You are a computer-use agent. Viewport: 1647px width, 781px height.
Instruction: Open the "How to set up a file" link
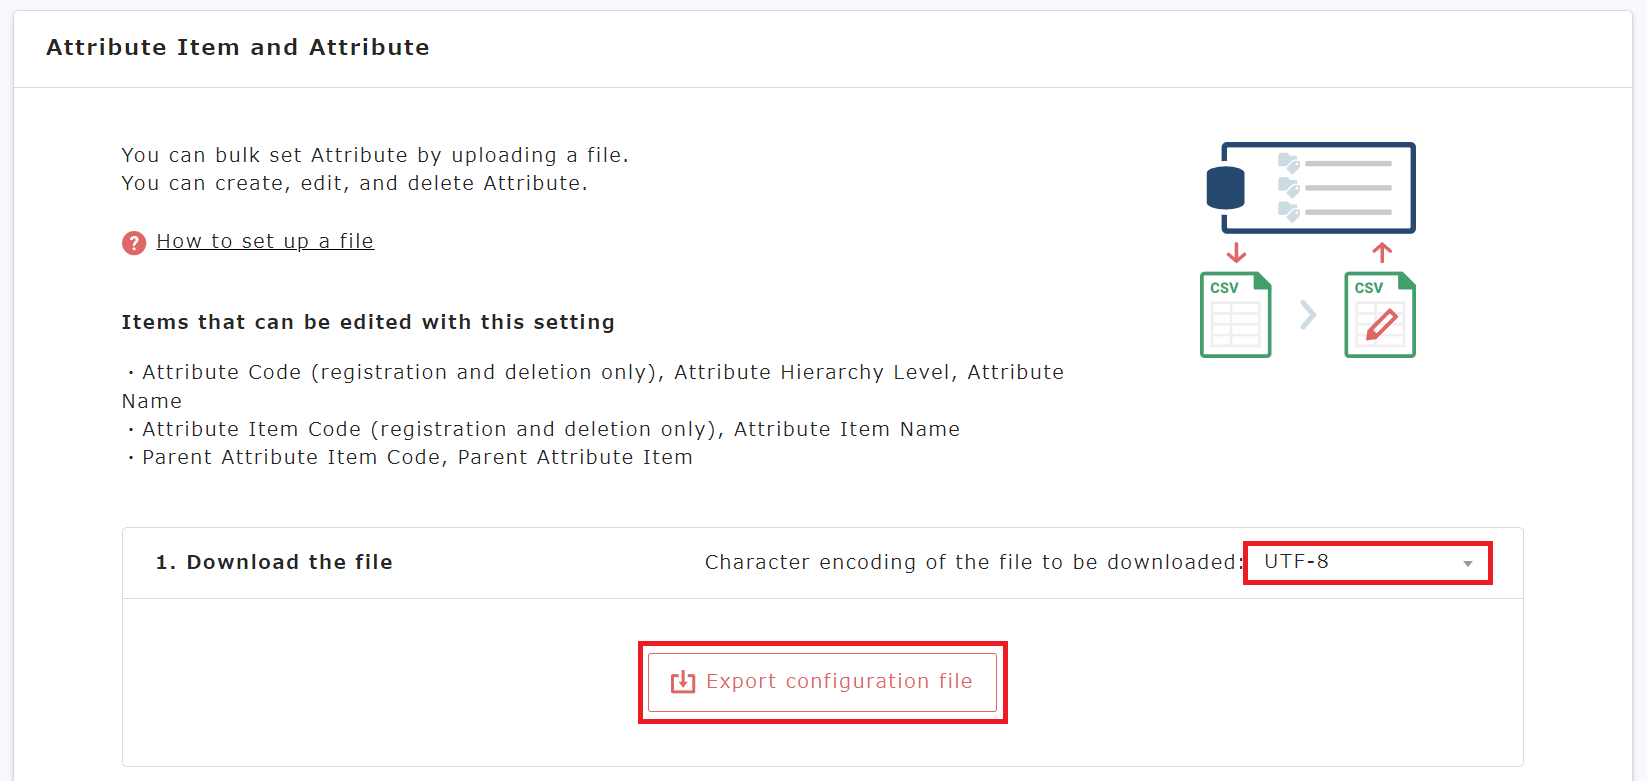pyautogui.click(x=265, y=241)
